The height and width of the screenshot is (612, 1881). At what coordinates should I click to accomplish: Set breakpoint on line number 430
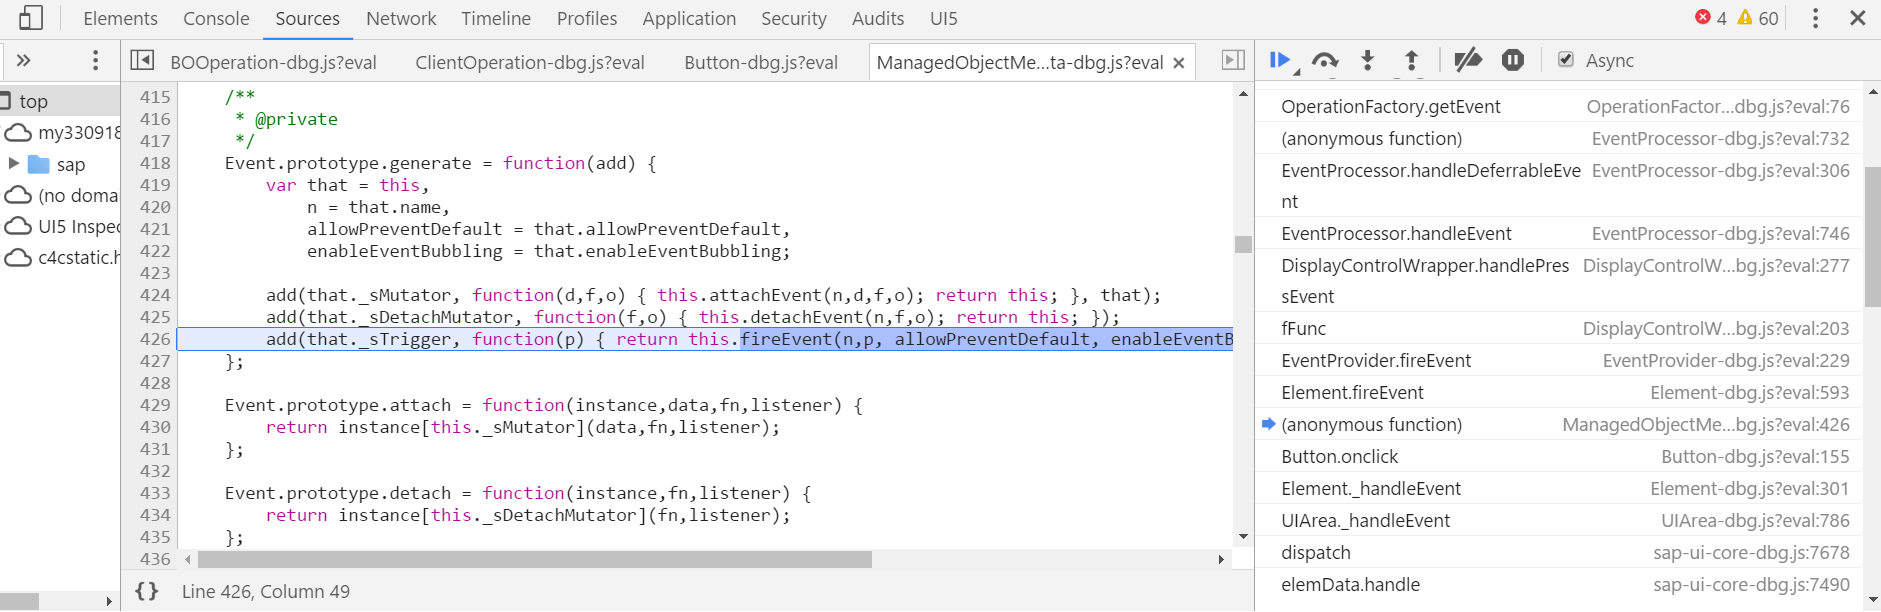point(155,427)
